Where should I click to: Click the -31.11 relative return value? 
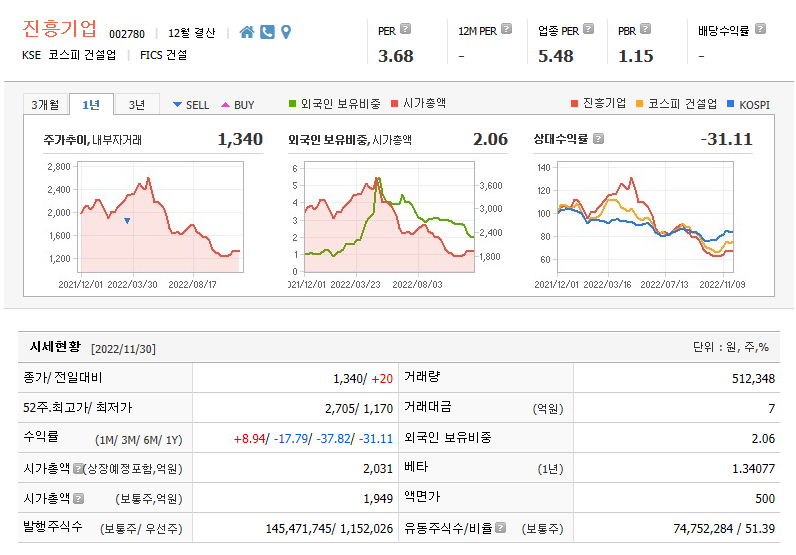coord(726,139)
